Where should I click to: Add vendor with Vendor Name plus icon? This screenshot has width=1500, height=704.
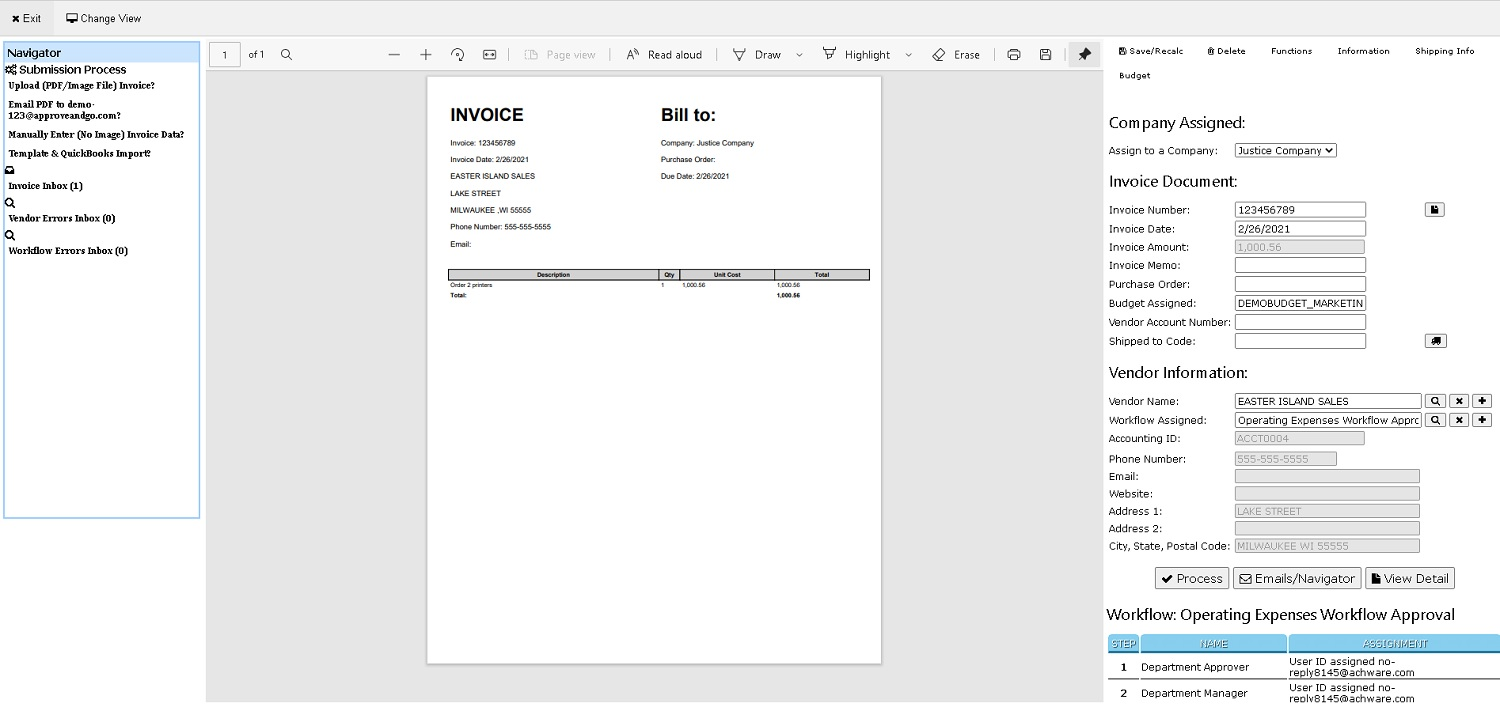1482,401
